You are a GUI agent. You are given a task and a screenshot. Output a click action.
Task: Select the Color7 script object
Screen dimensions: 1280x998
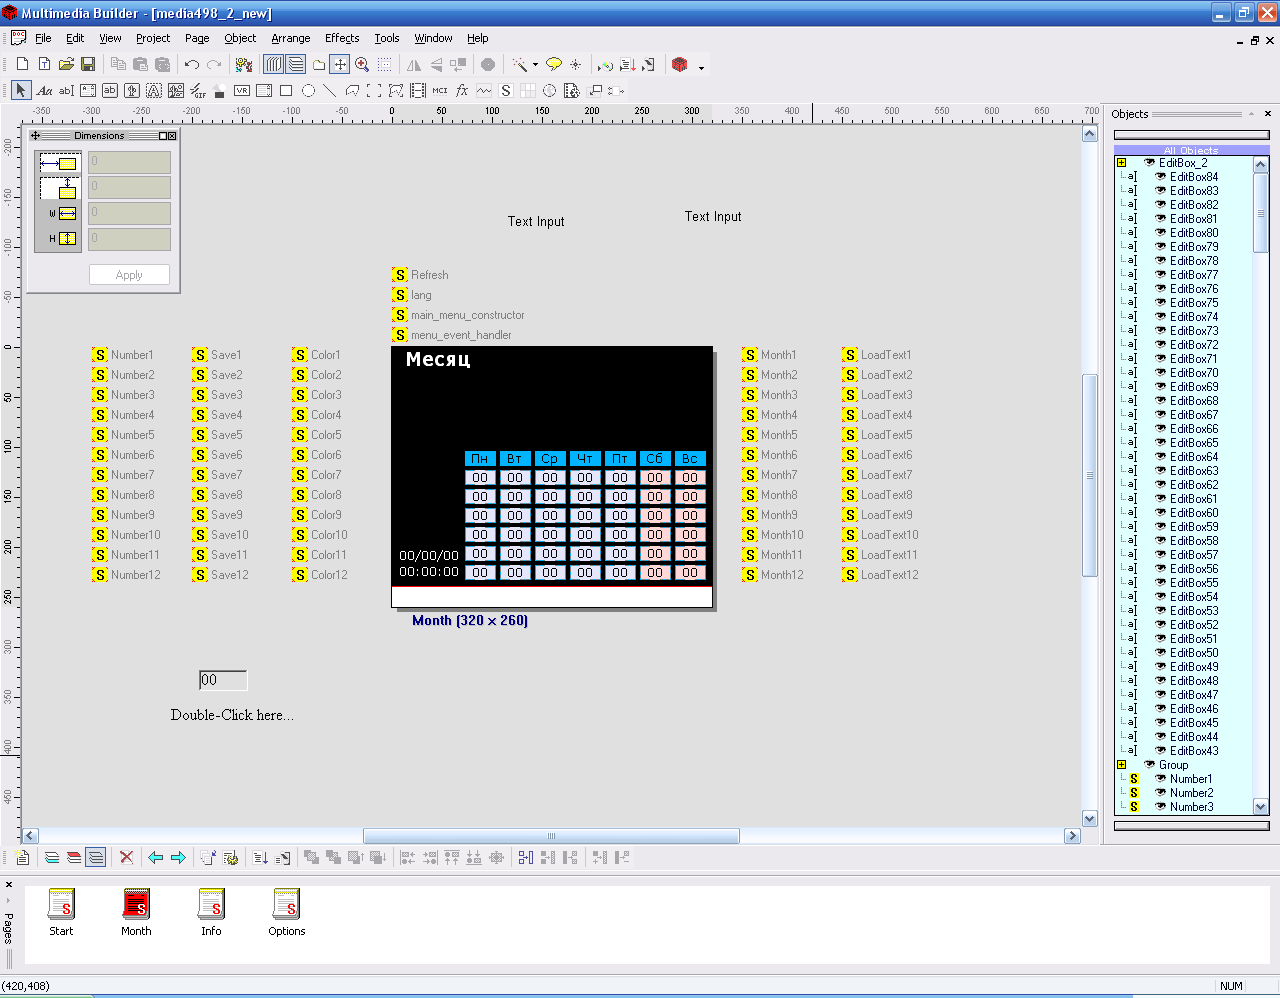pyautogui.click(x=317, y=475)
